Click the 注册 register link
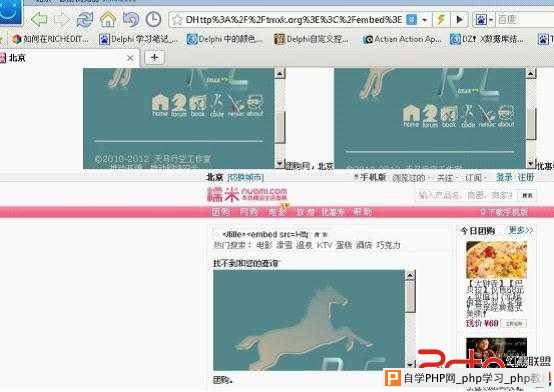The image size is (554, 392). tap(526, 177)
